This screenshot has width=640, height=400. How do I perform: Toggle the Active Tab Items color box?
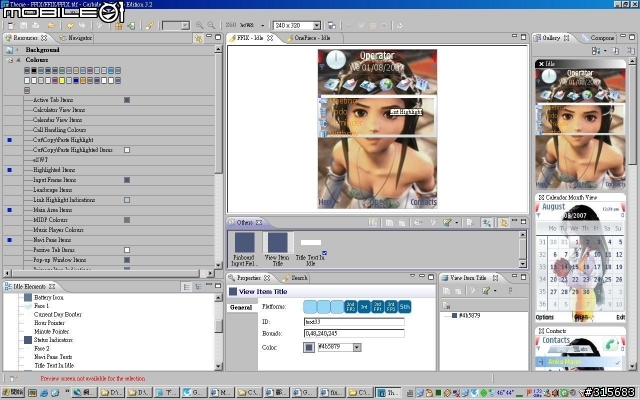click(x=127, y=100)
